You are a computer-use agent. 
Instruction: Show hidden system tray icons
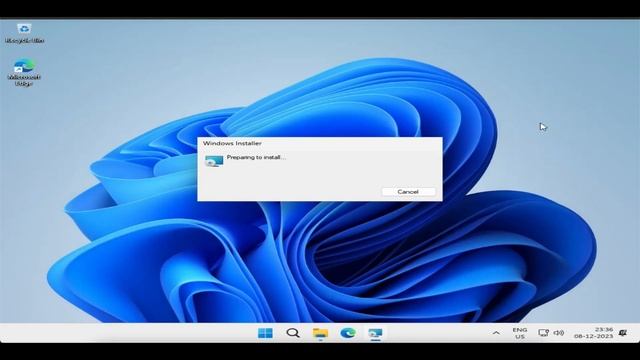coord(496,333)
